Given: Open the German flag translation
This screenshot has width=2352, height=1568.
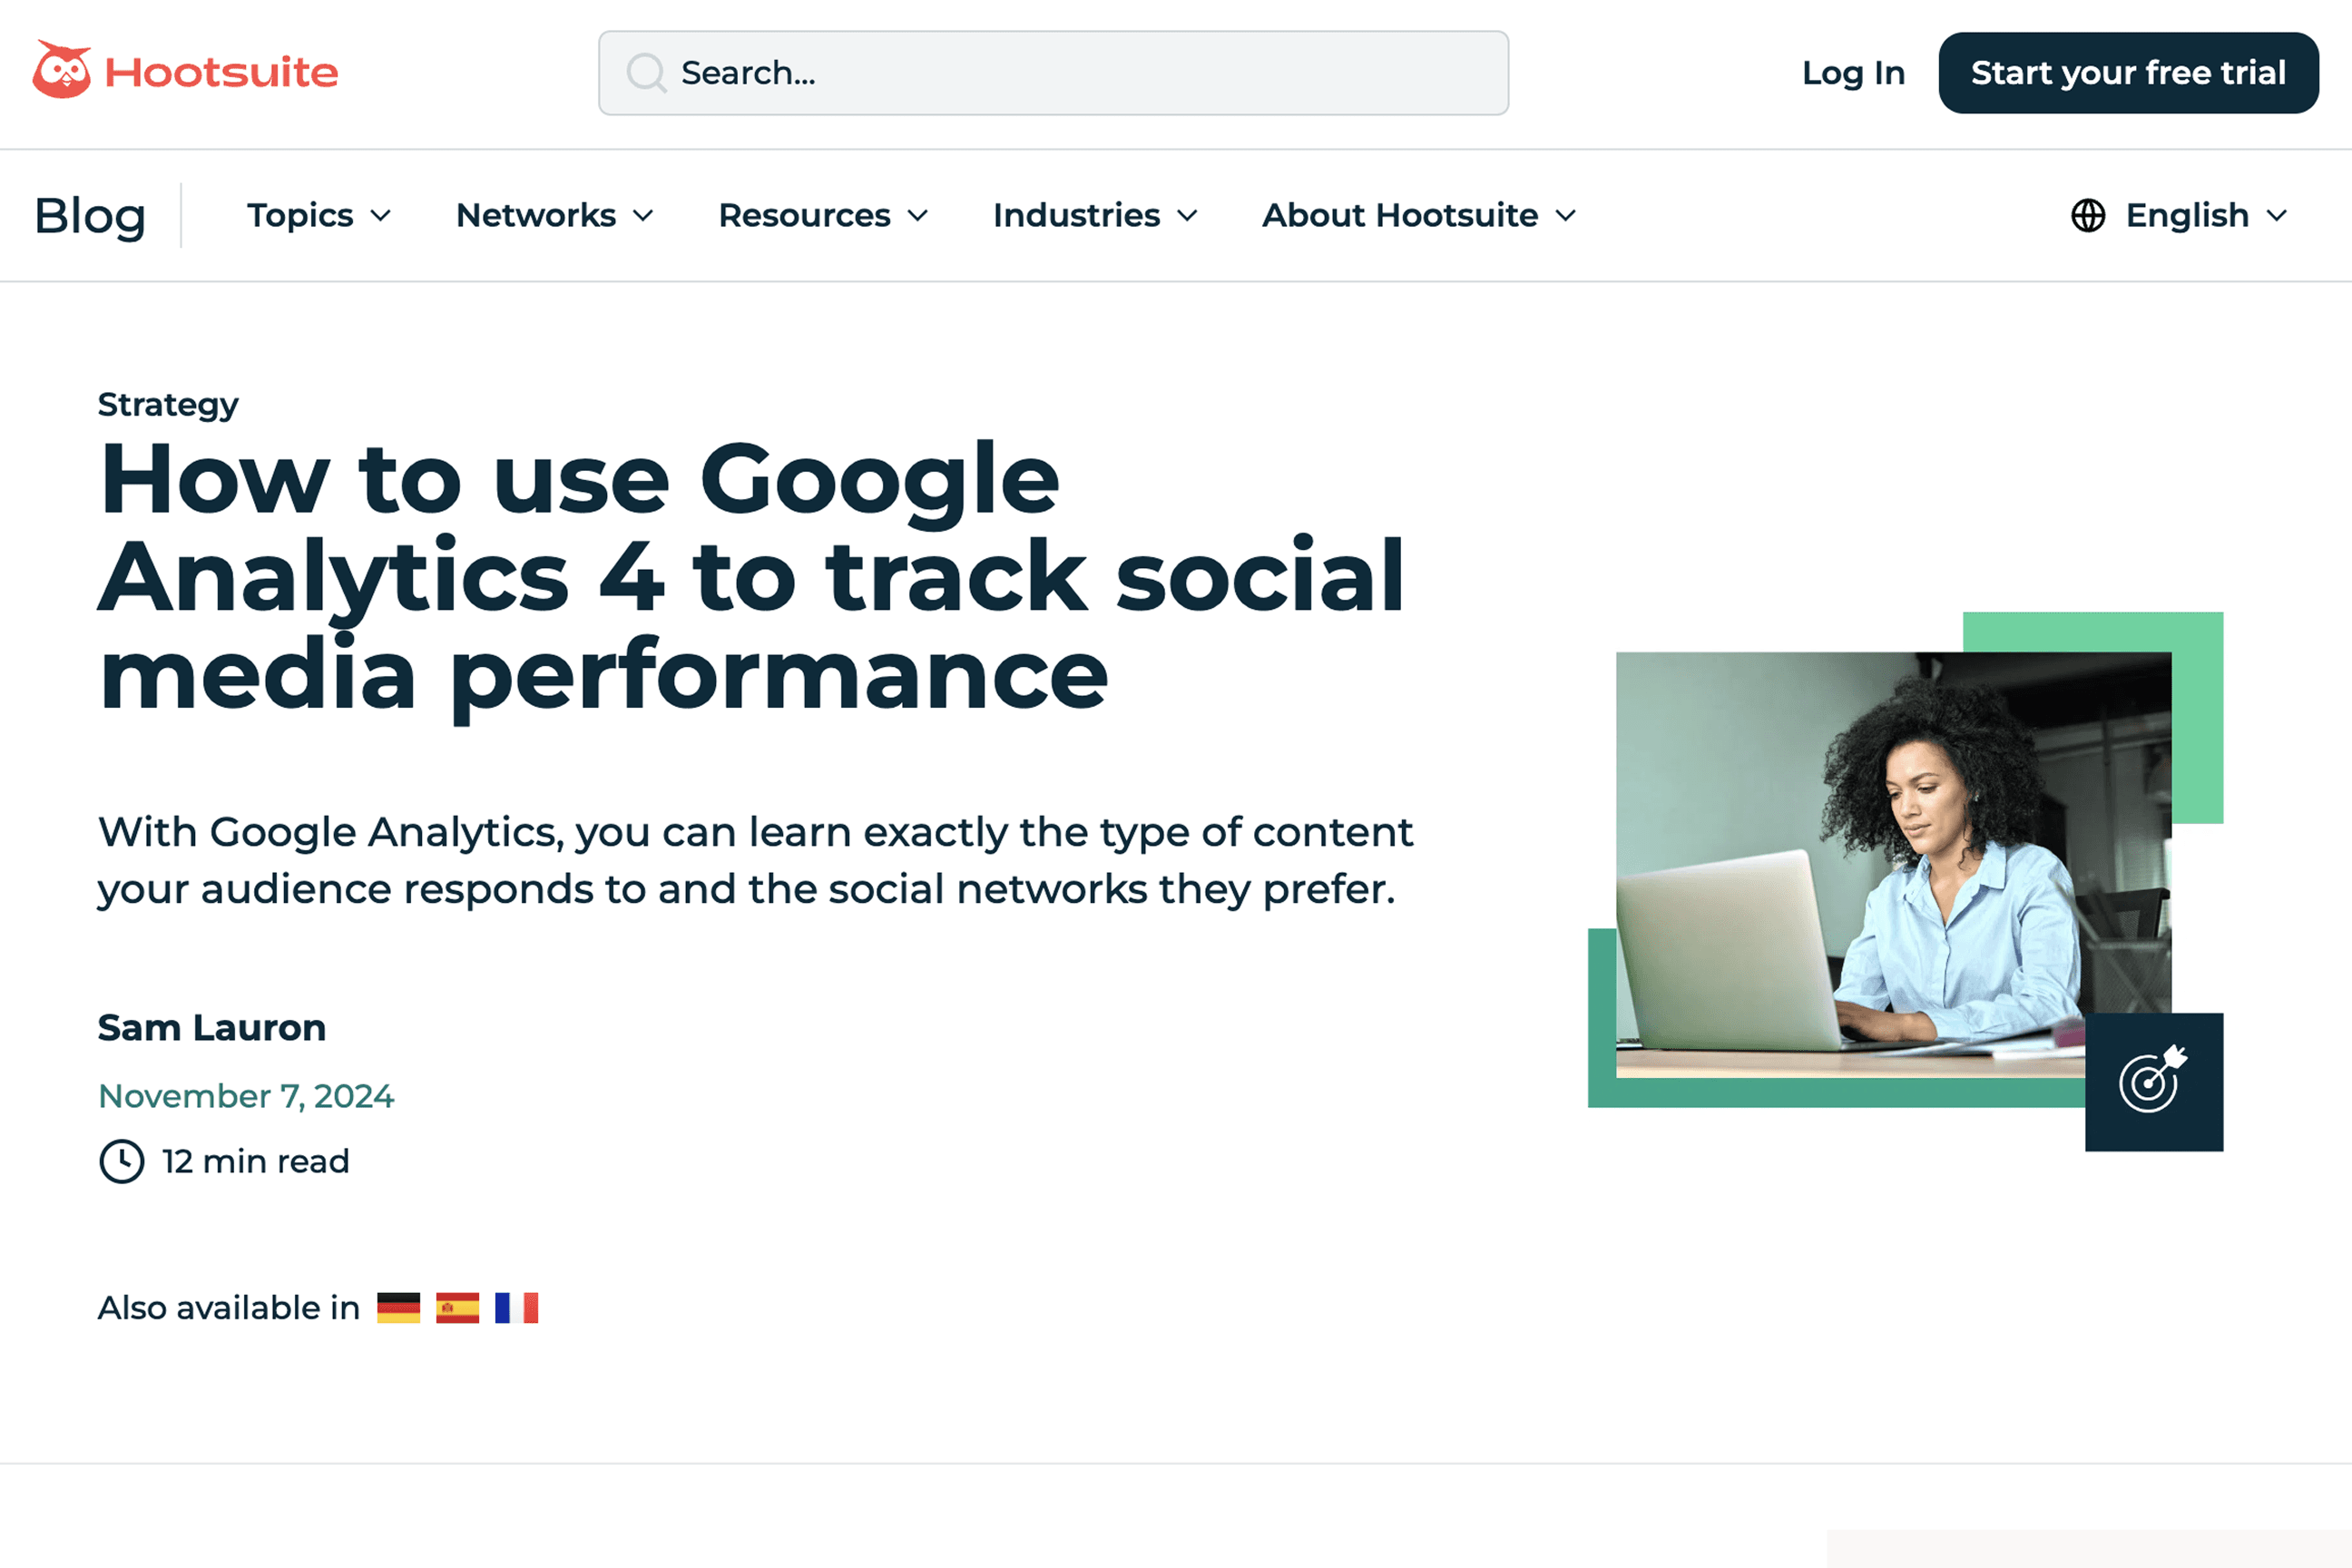Looking at the screenshot, I should (x=398, y=1308).
